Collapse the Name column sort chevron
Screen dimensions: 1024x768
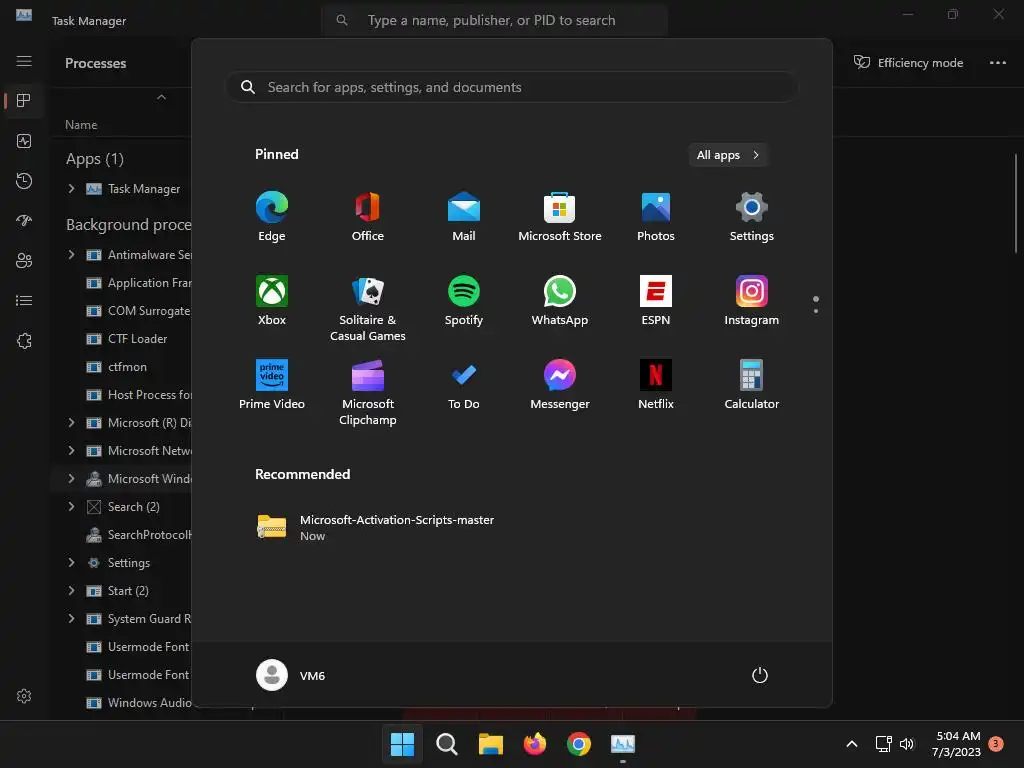point(161,97)
